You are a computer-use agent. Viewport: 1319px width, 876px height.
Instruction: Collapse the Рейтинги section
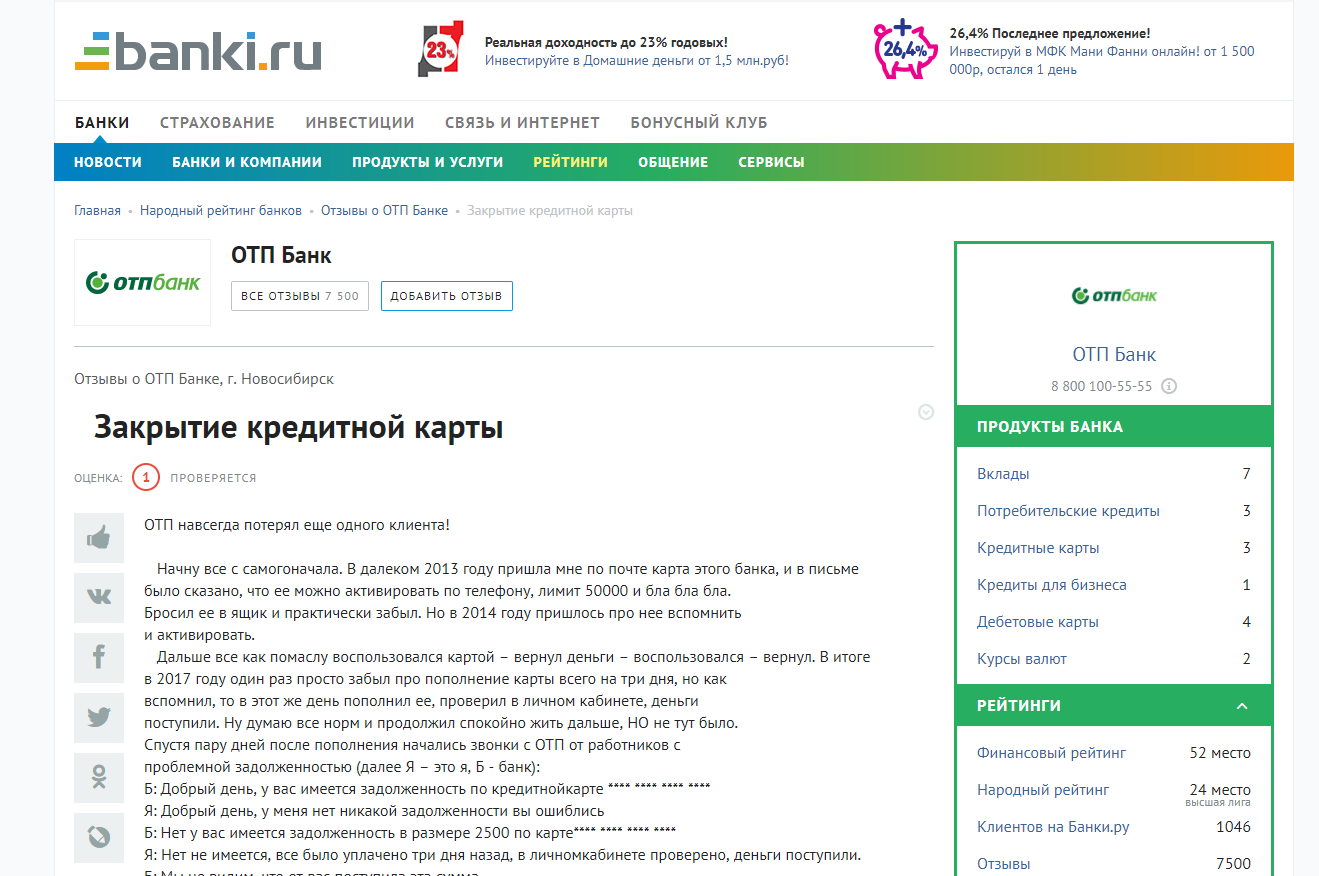coord(1242,706)
